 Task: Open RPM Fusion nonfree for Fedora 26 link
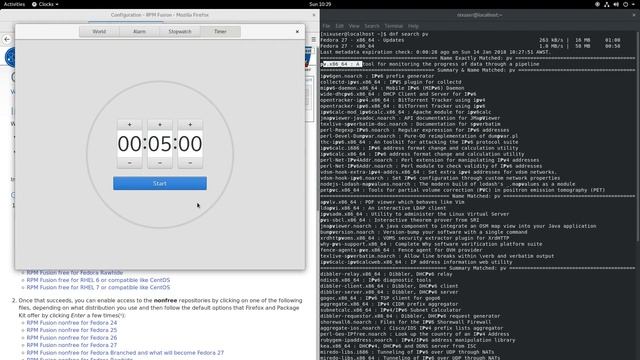point(72,338)
